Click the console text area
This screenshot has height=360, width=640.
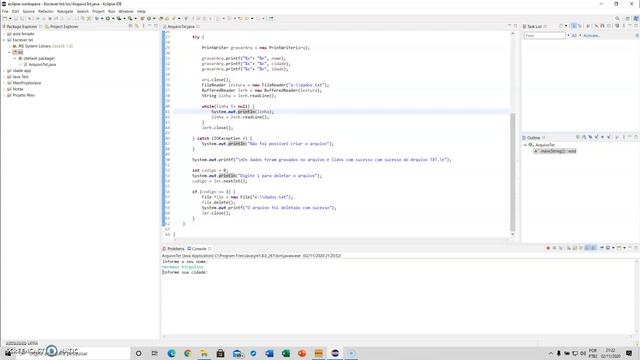pyautogui.click(x=398, y=298)
